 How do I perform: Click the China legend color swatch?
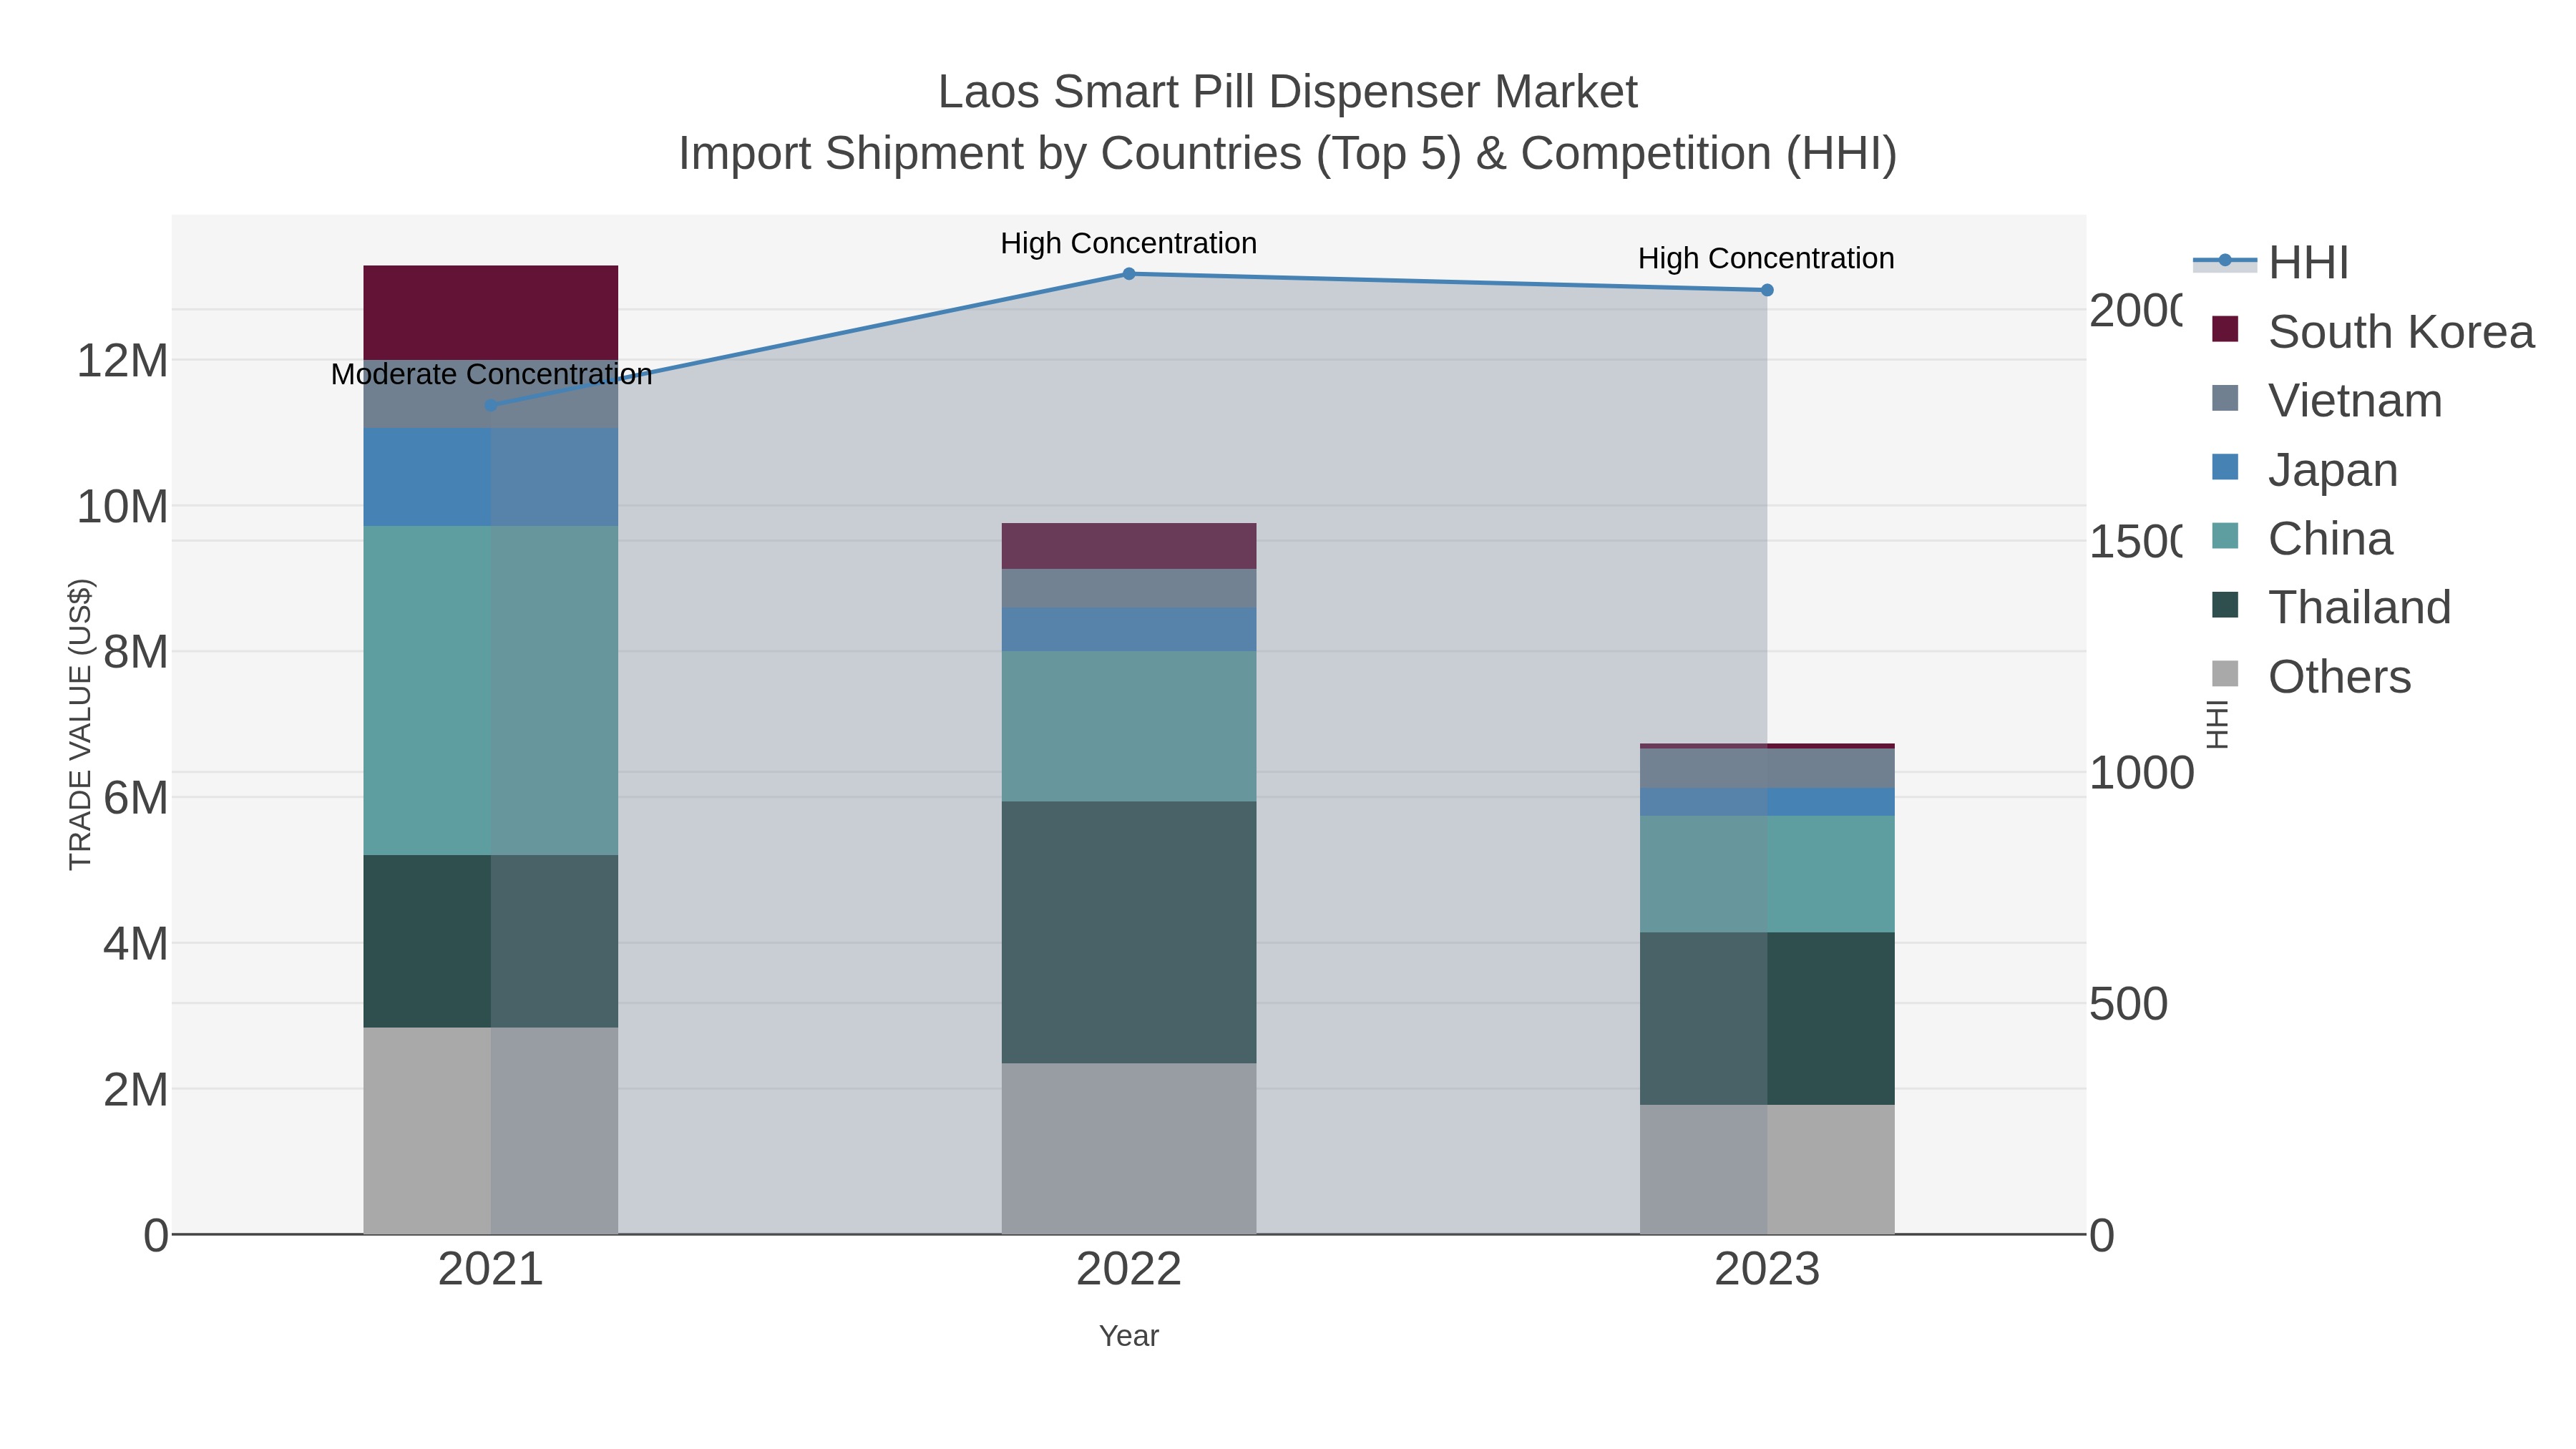[2225, 536]
